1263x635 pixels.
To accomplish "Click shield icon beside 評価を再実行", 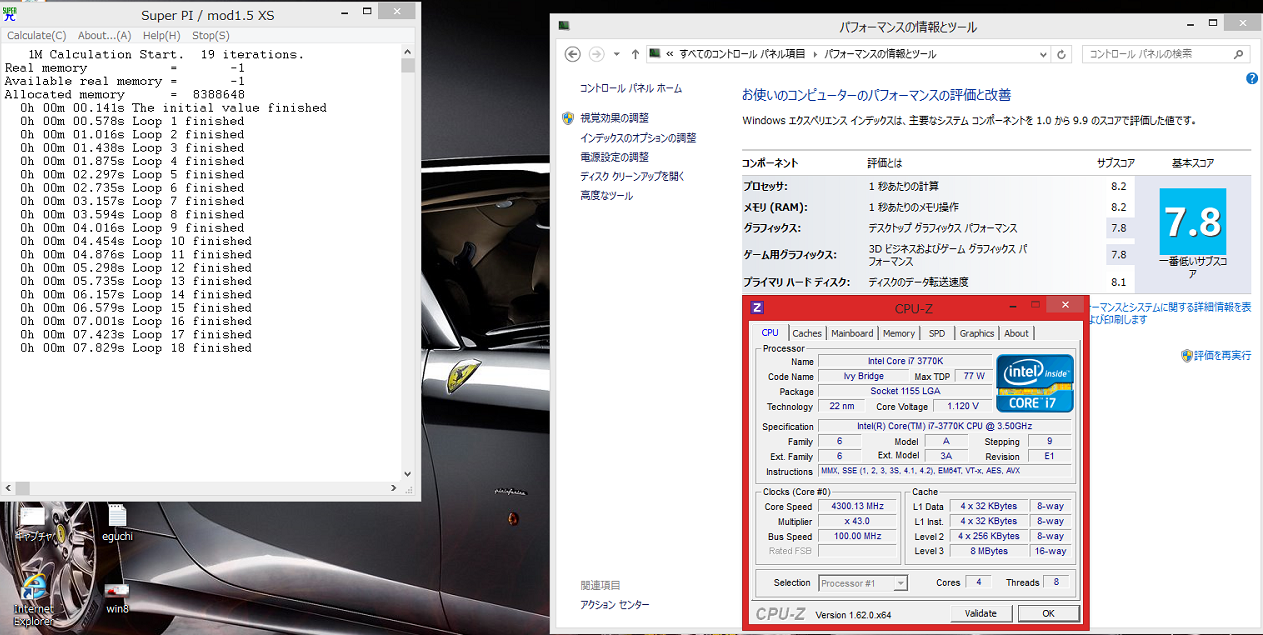I will [1186, 355].
